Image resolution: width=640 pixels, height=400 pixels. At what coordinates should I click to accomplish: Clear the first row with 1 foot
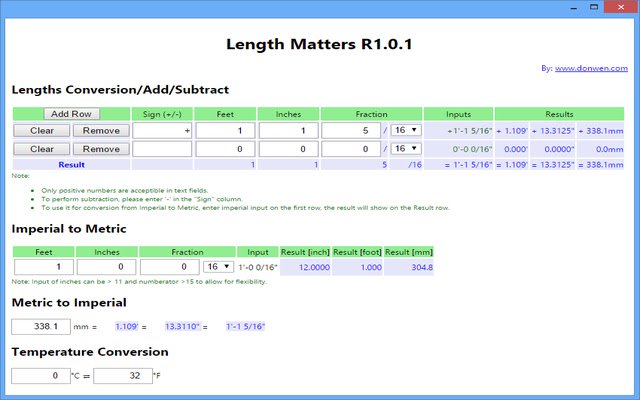click(x=42, y=131)
